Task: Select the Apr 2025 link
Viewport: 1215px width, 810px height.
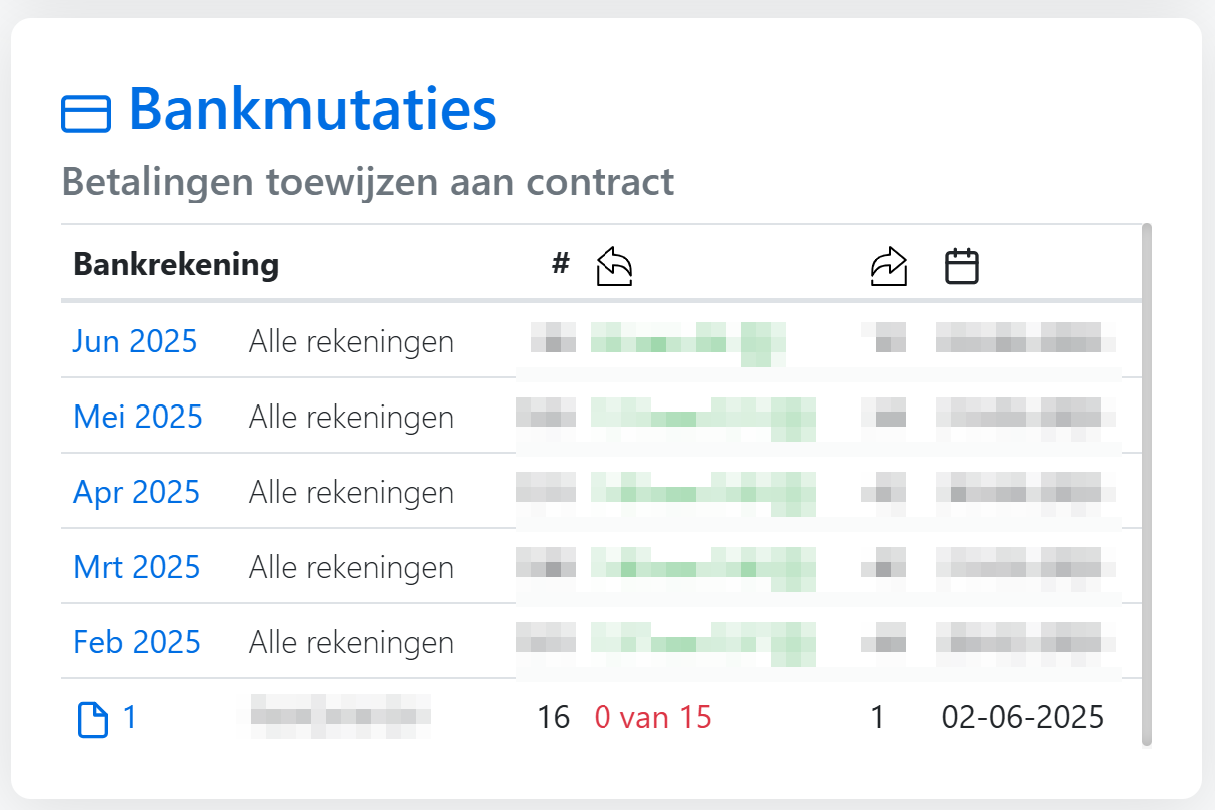Action: [137, 492]
